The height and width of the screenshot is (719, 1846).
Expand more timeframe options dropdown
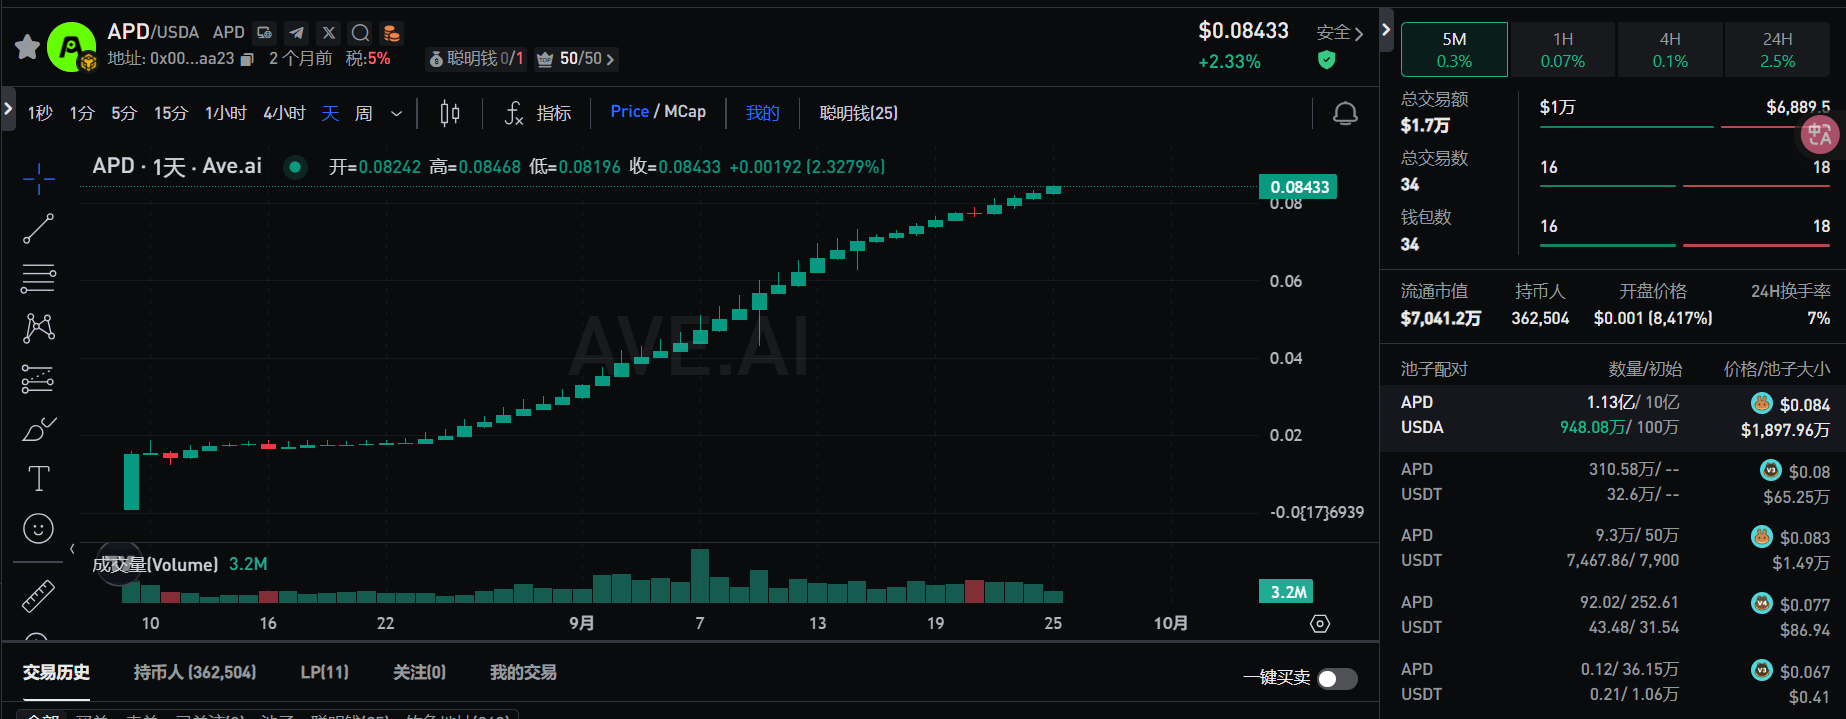tap(396, 113)
